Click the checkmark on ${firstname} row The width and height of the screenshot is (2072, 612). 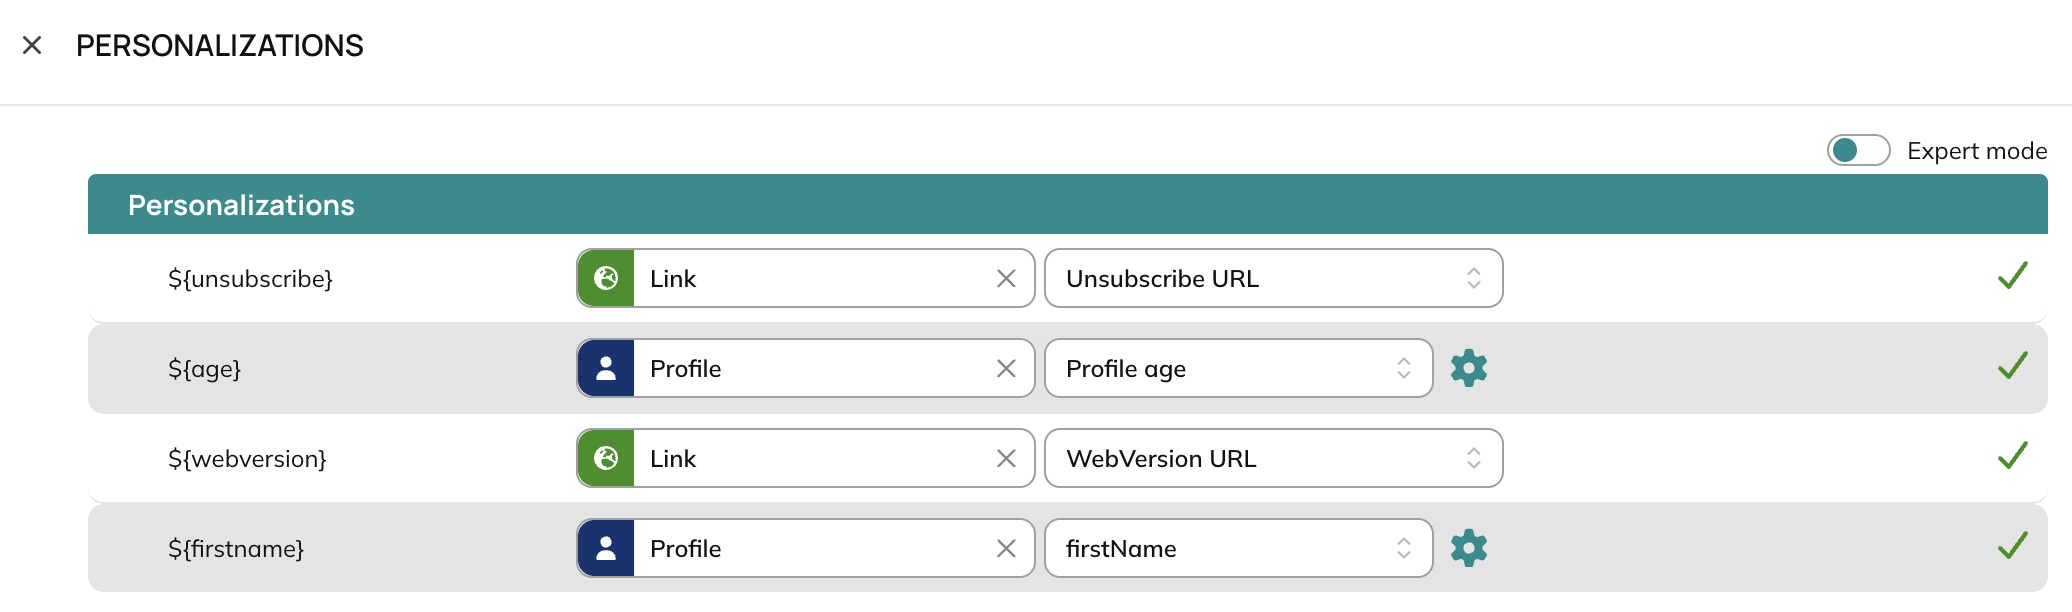tap(2012, 546)
